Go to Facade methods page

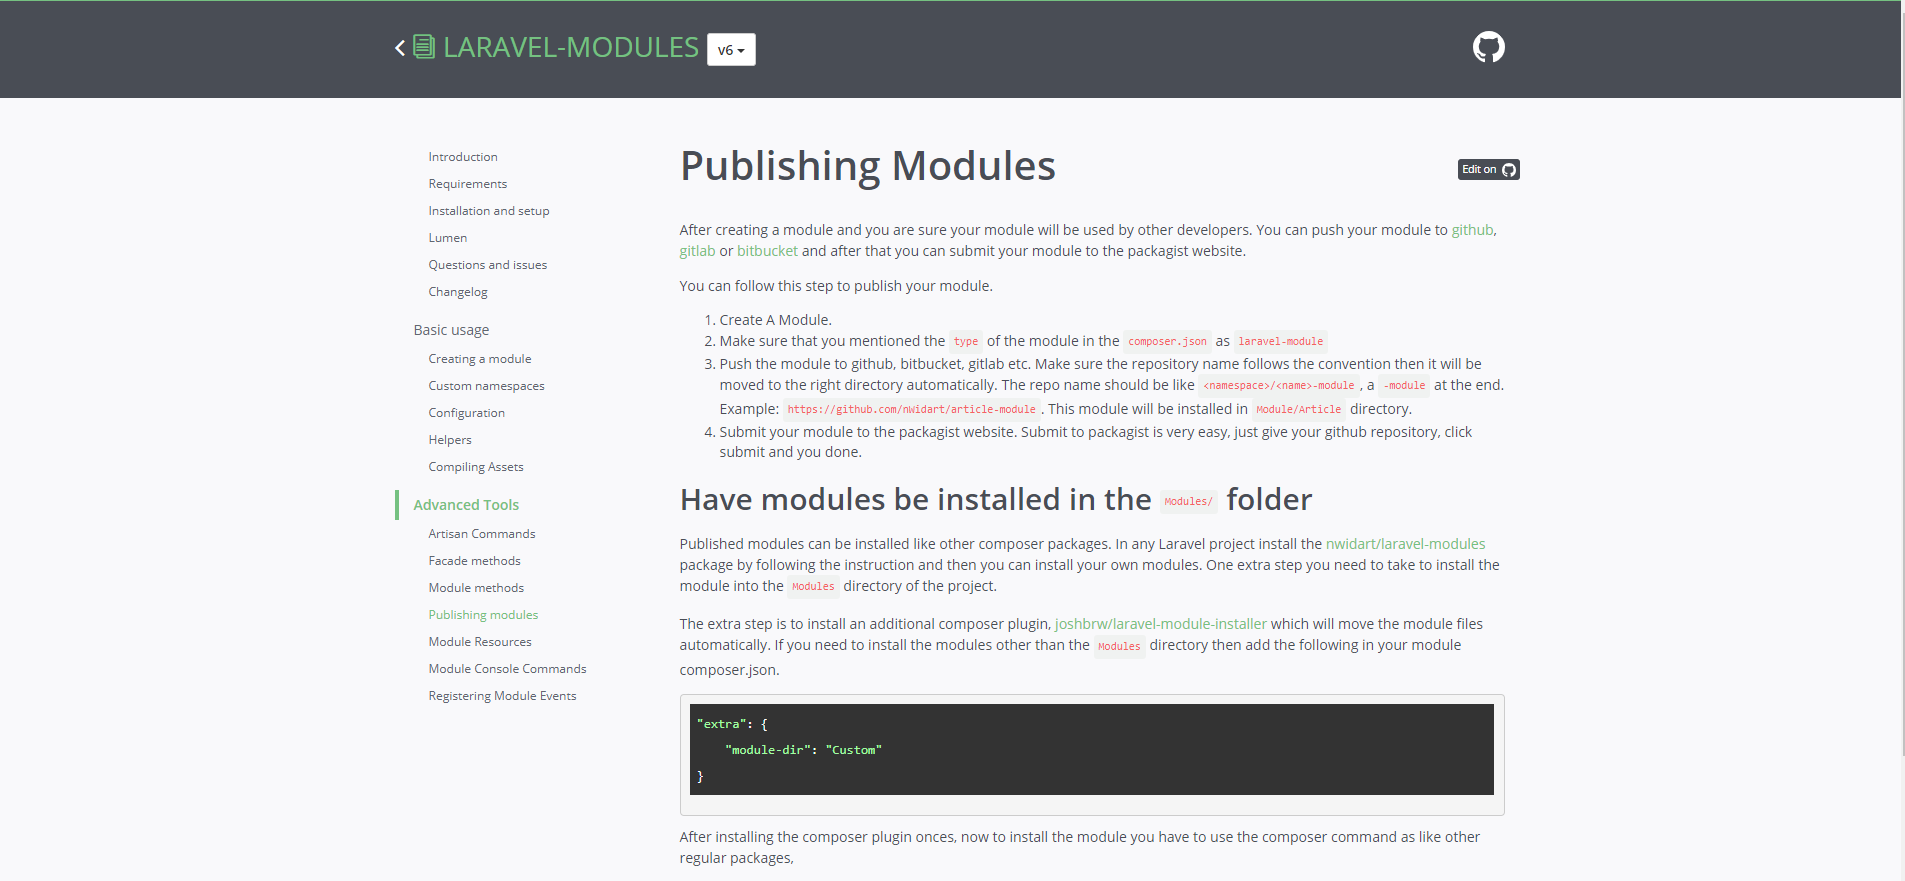point(475,561)
